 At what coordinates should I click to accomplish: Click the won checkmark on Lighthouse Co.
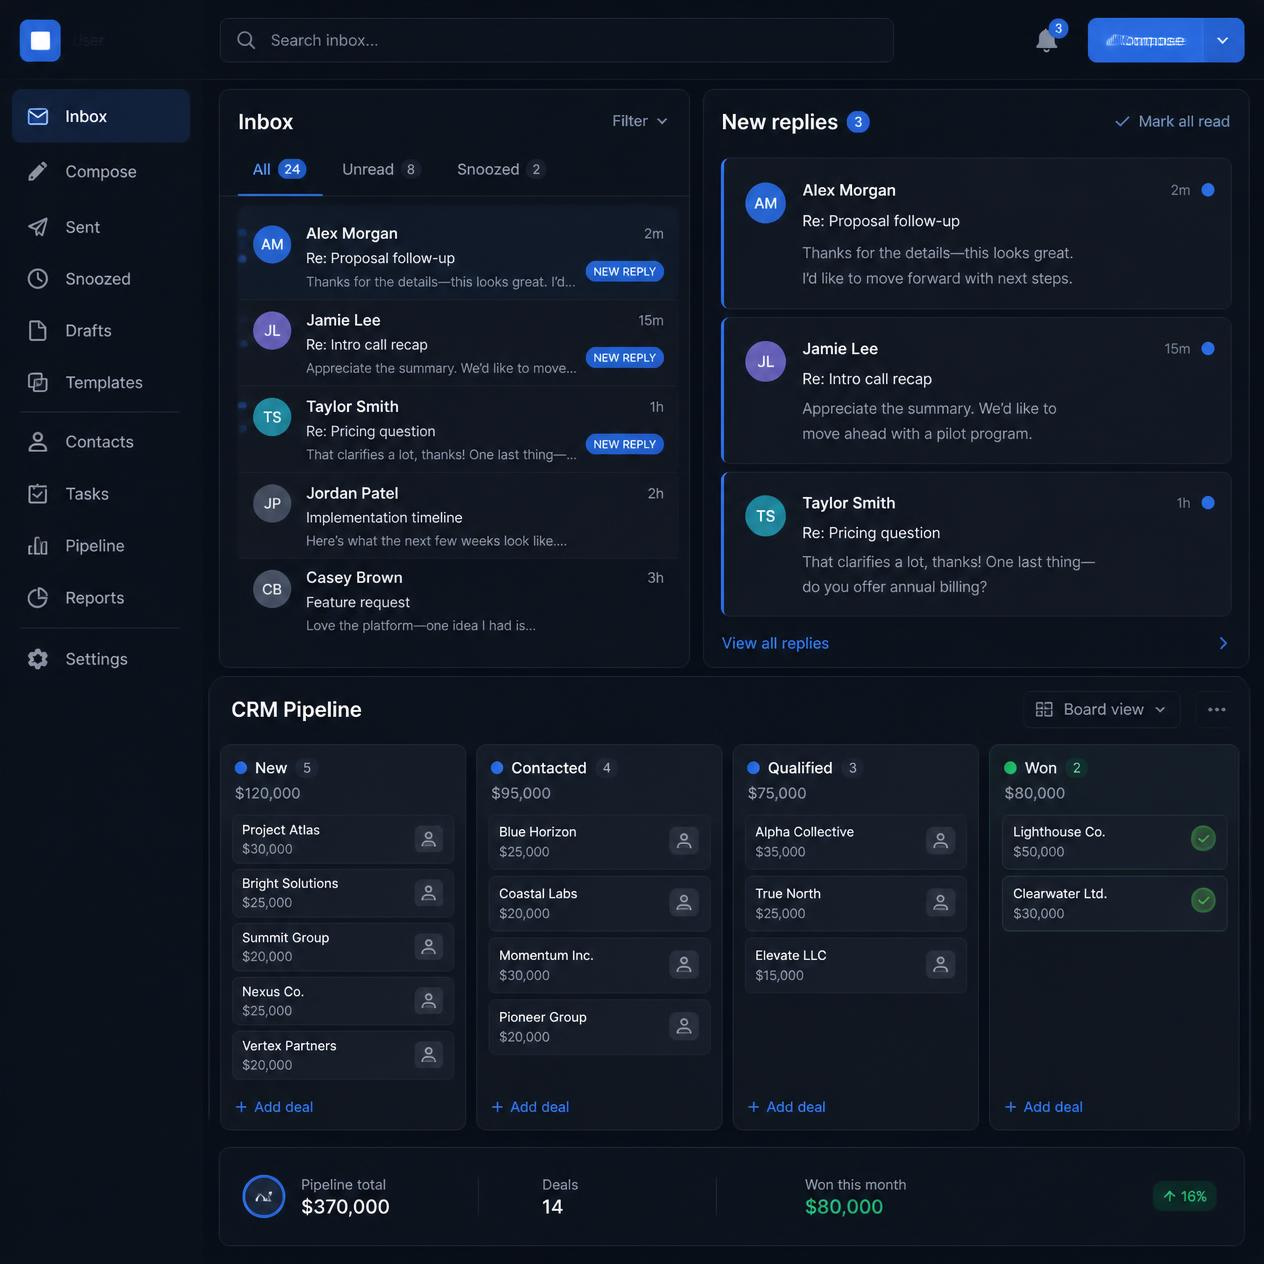[x=1204, y=839]
